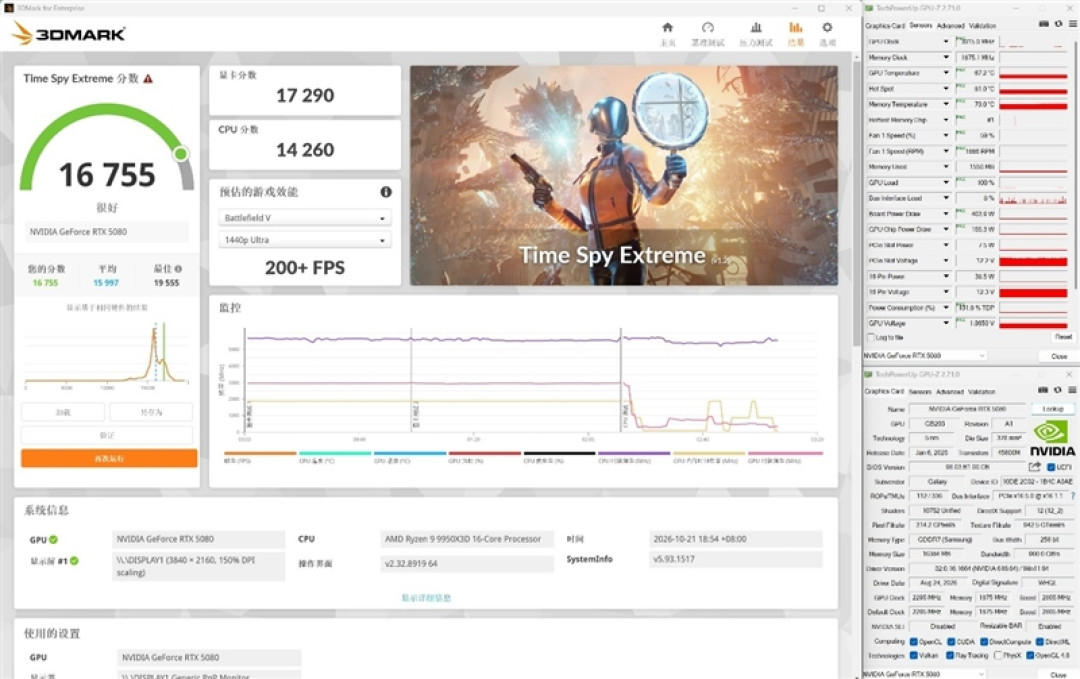Click the refresh icon in upper GPU-Z window
1080x679 pixels.
[1058, 24]
